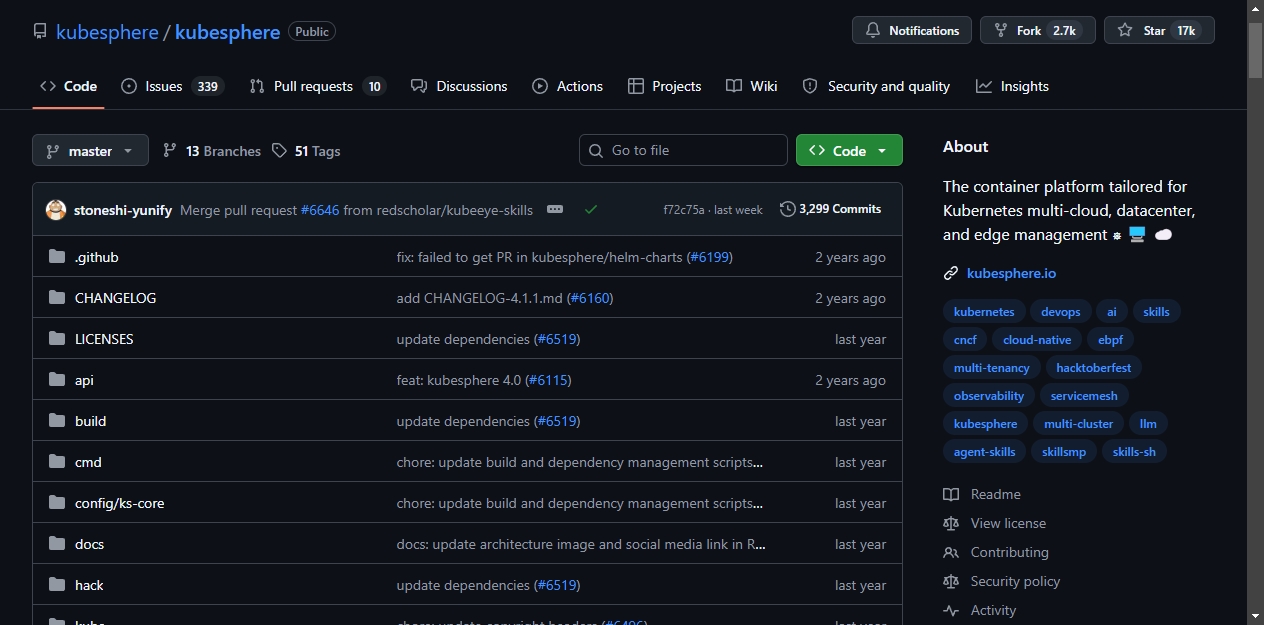Open pull request #6646 link
The width and height of the screenshot is (1264, 625).
[x=320, y=210]
